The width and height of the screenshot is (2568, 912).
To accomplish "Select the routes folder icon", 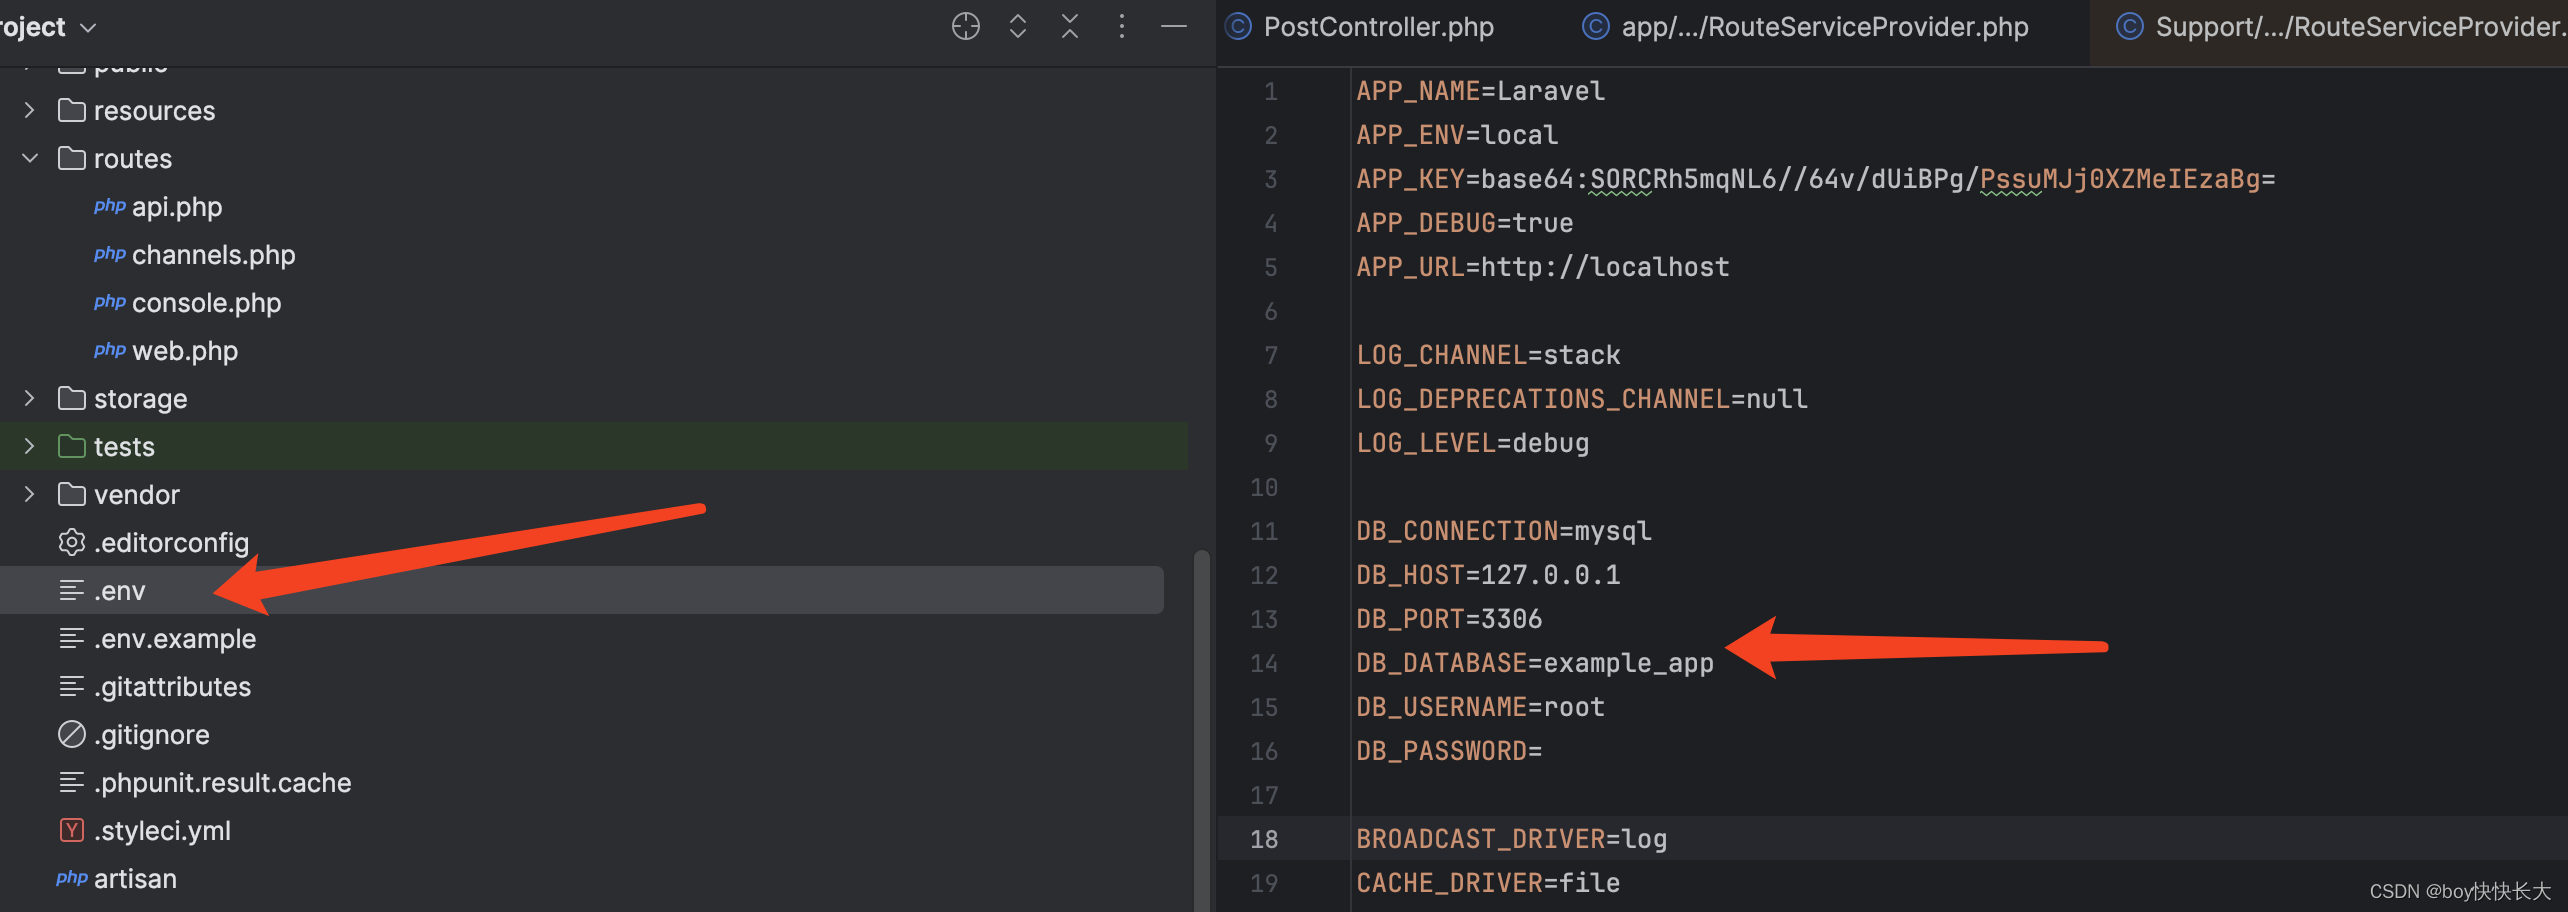I will 71,158.
